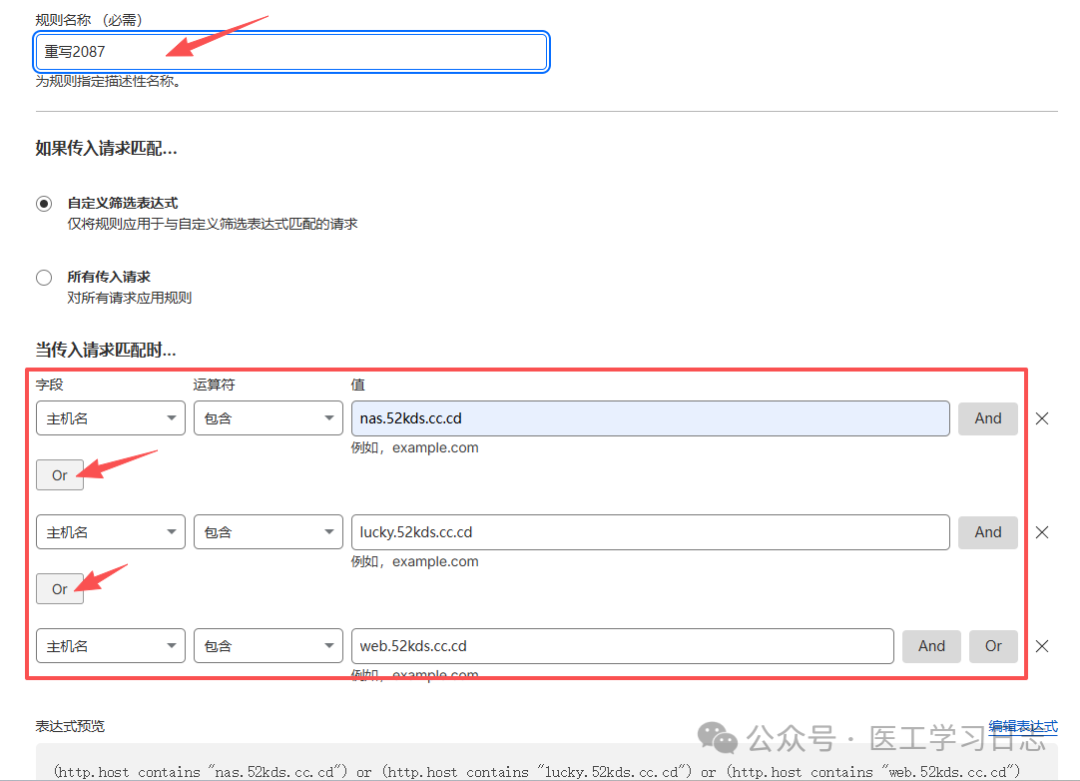Open the edit expression link
The width and height of the screenshot is (1080, 781).
1022,727
